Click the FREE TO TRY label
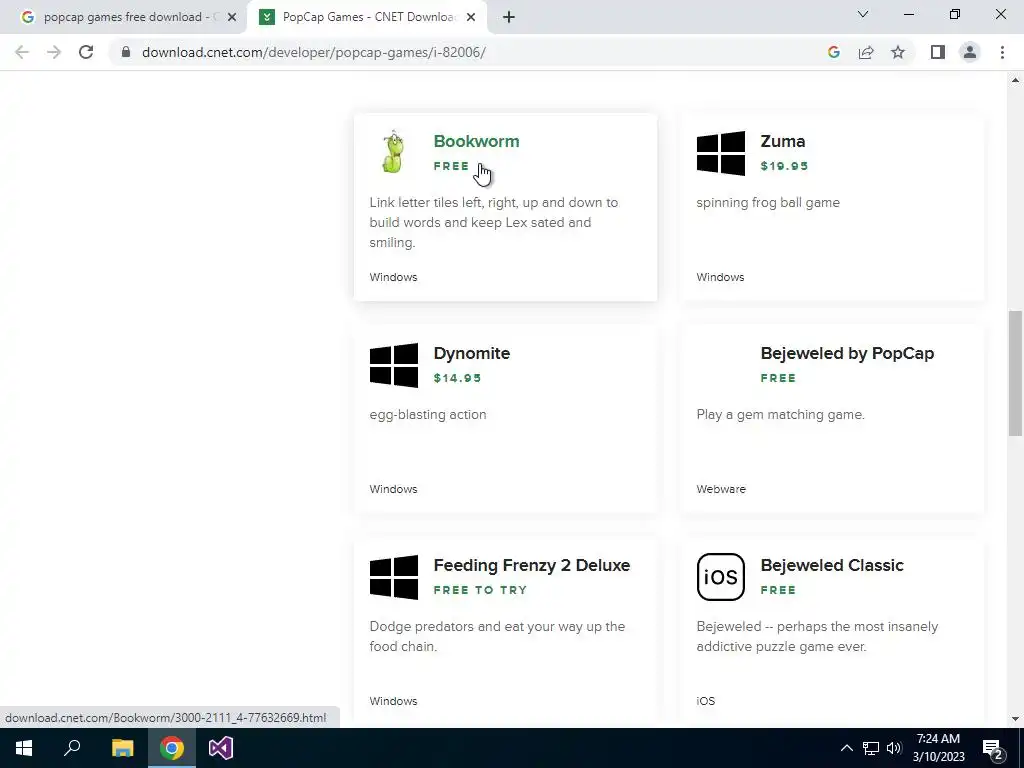1024x768 pixels. click(x=480, y=590)
